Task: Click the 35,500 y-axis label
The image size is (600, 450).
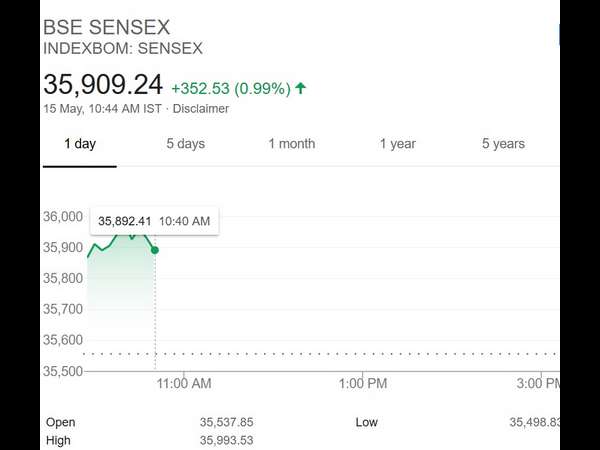Action: (x=63, y=371)
